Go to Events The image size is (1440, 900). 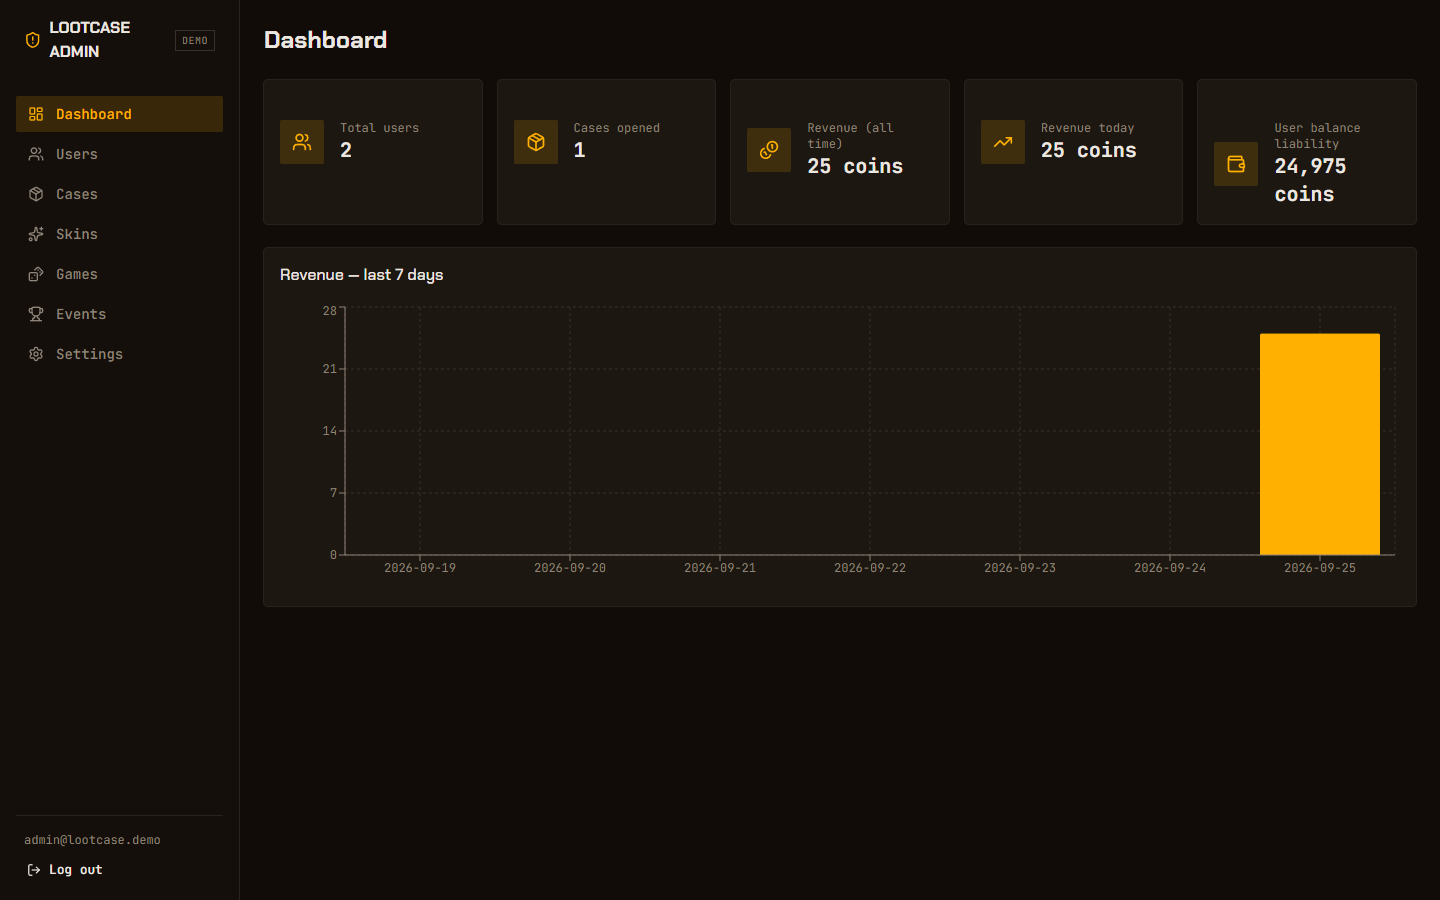click(119, 314)
